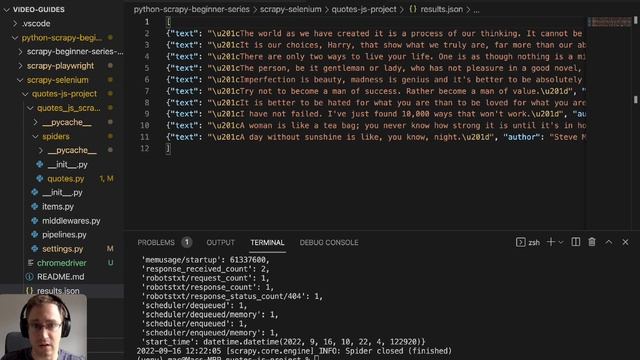
Task: Click line number 7 in the gutter
Action: (147, 91)
